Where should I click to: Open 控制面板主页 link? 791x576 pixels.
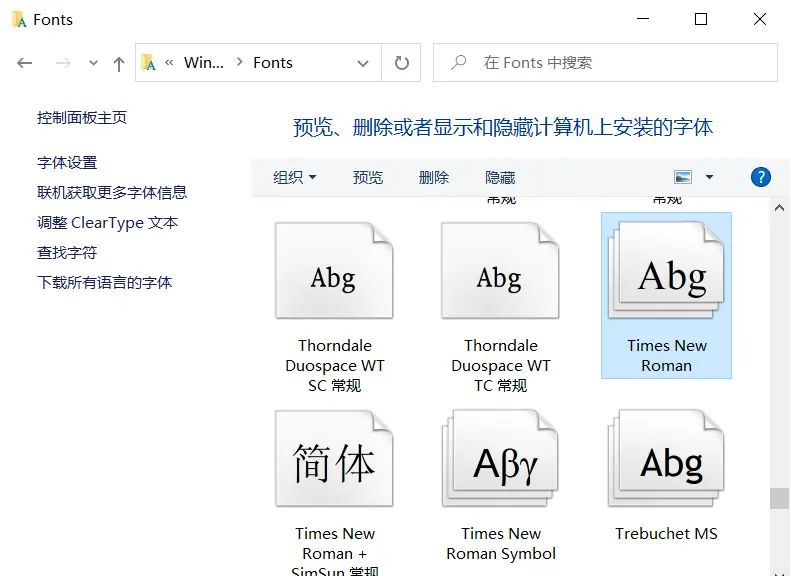click(82, 118)
